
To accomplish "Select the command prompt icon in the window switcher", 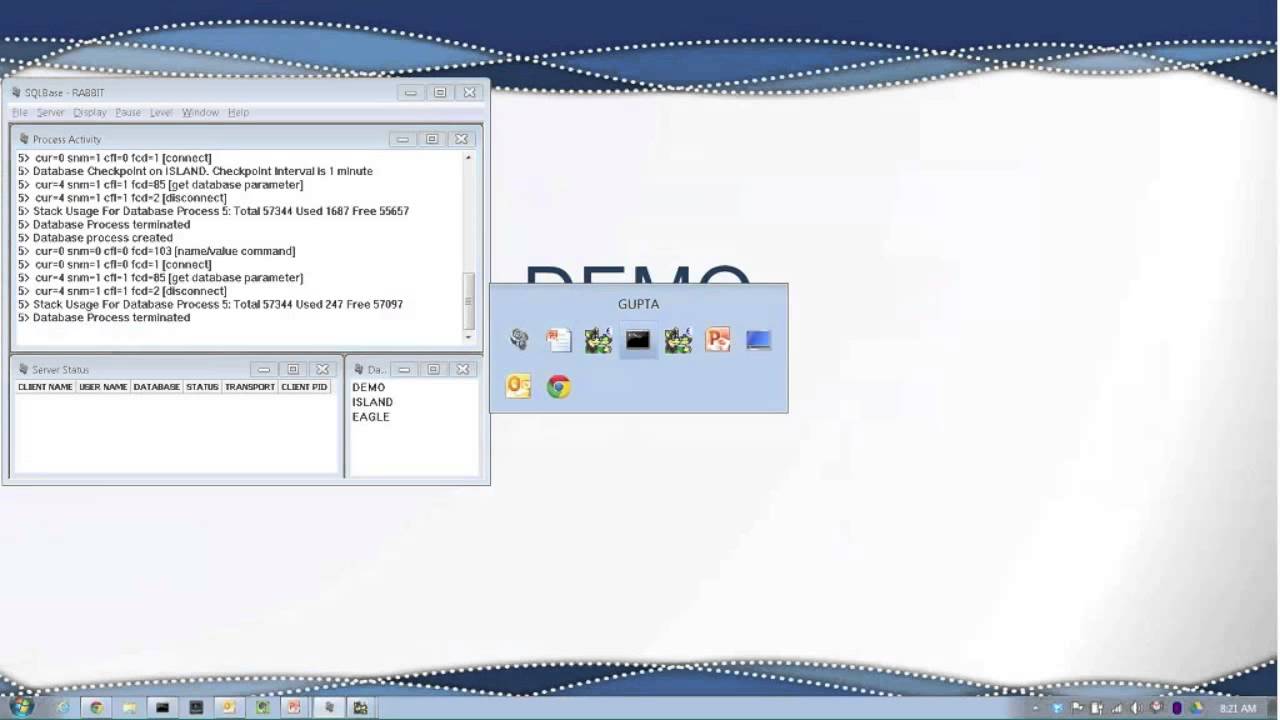I will click(x=638, y=340).
